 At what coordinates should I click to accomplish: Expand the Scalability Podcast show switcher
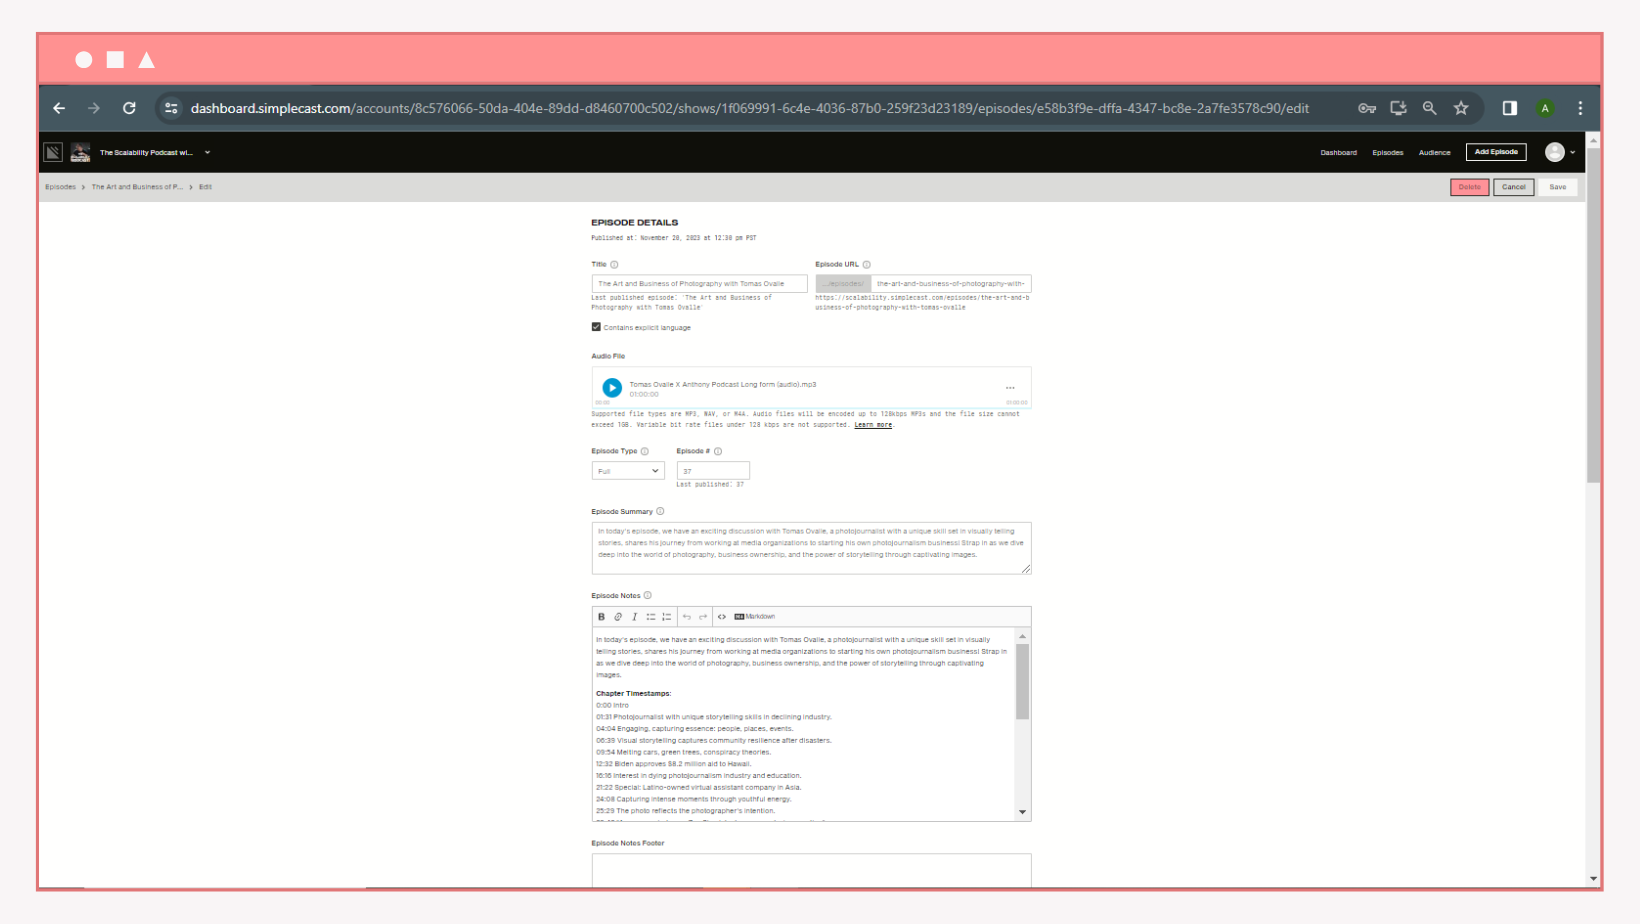pos(207,153)
